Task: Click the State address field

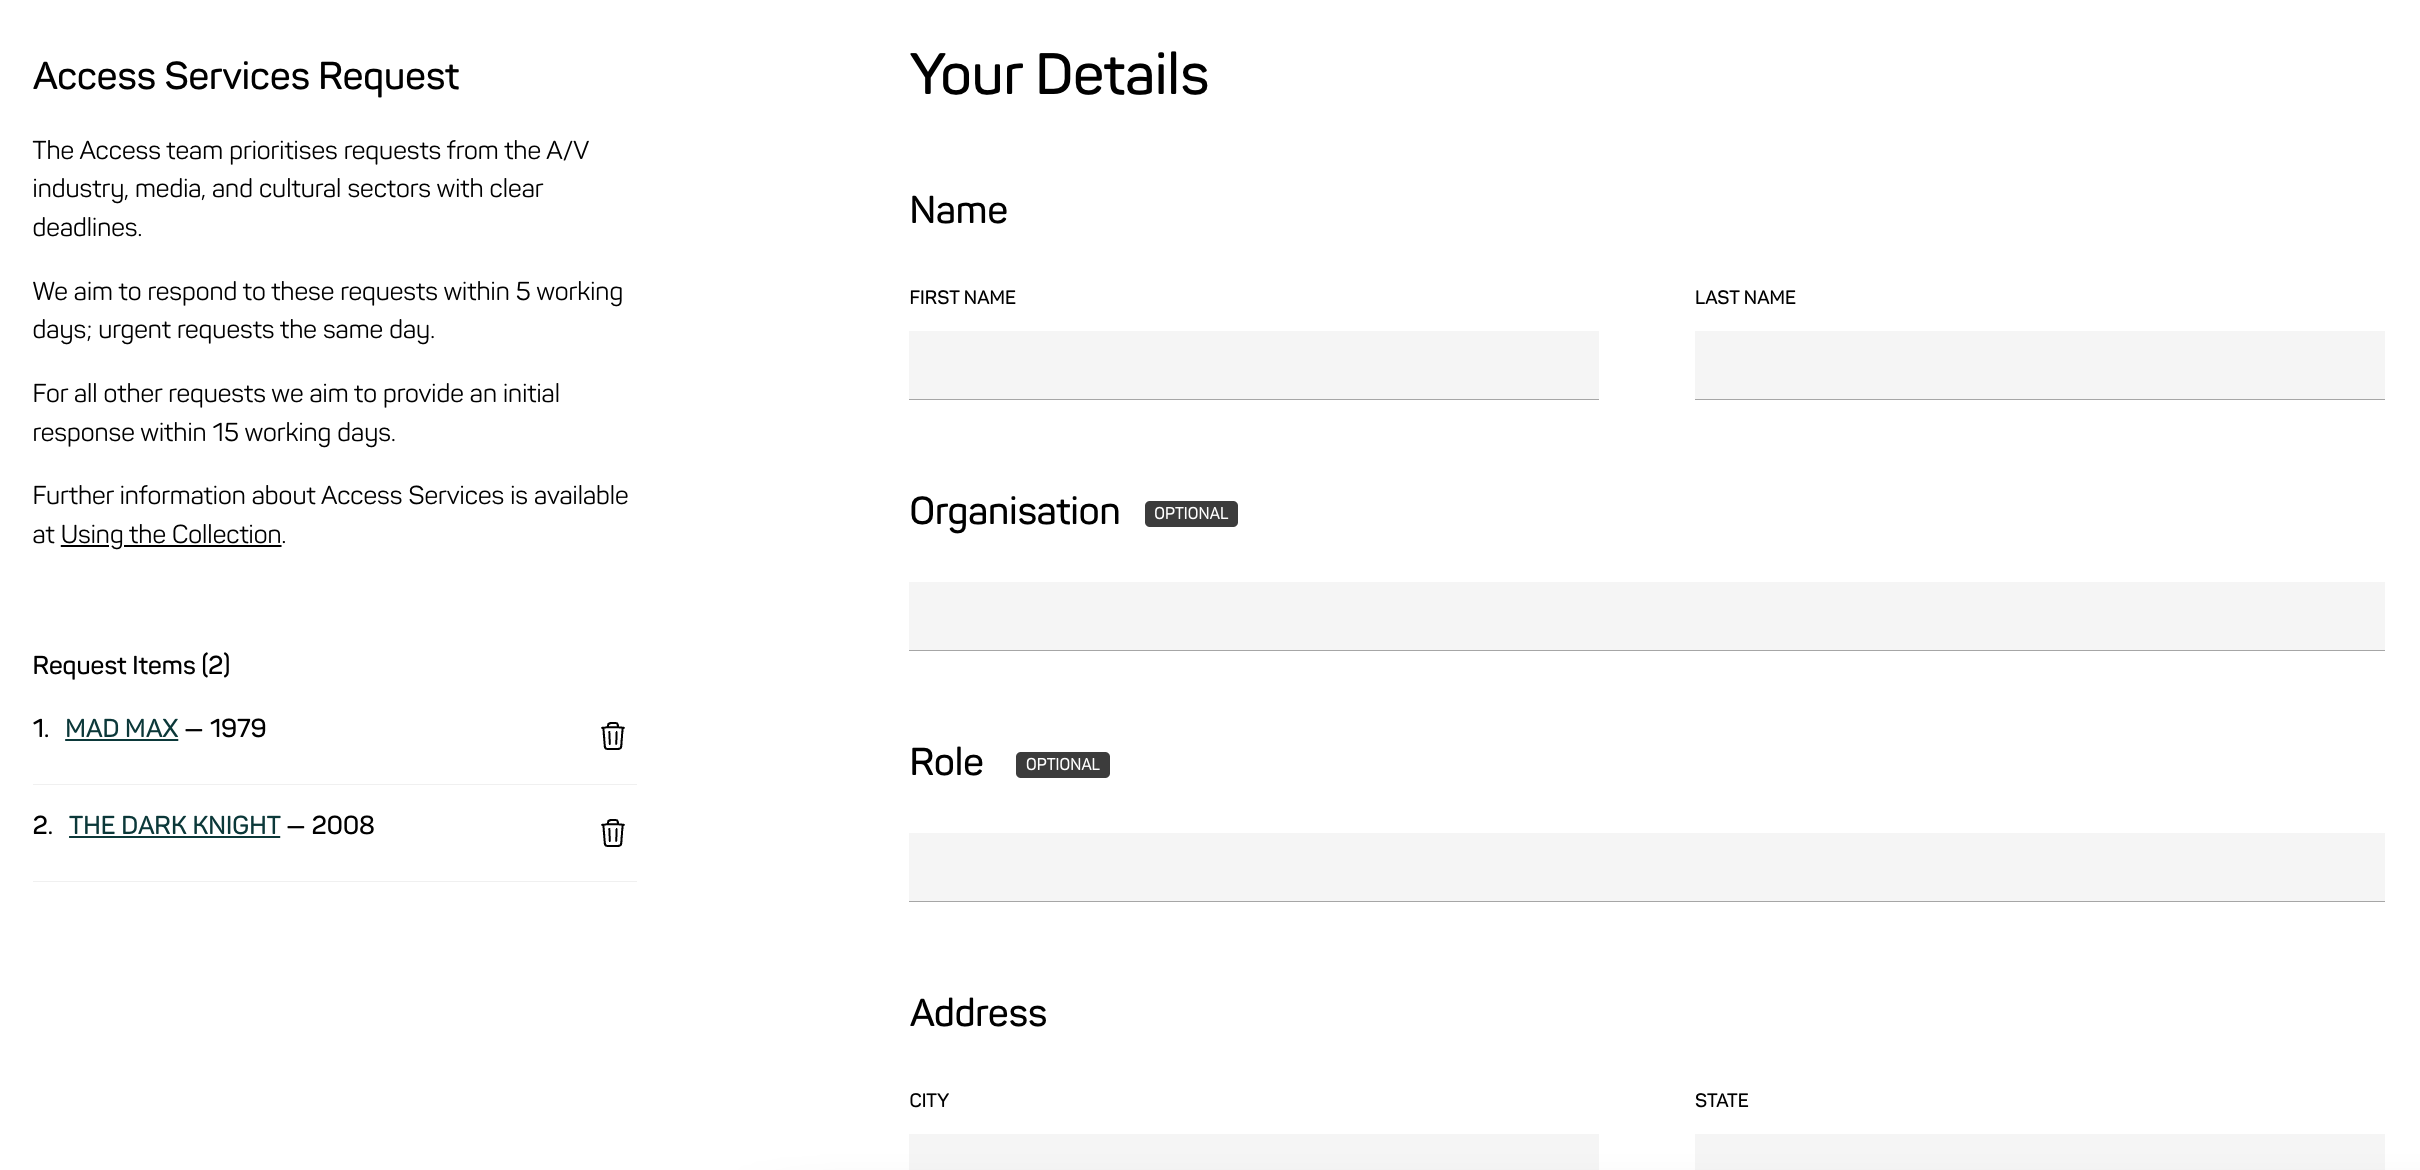Action: [x=2038, y=1152]
